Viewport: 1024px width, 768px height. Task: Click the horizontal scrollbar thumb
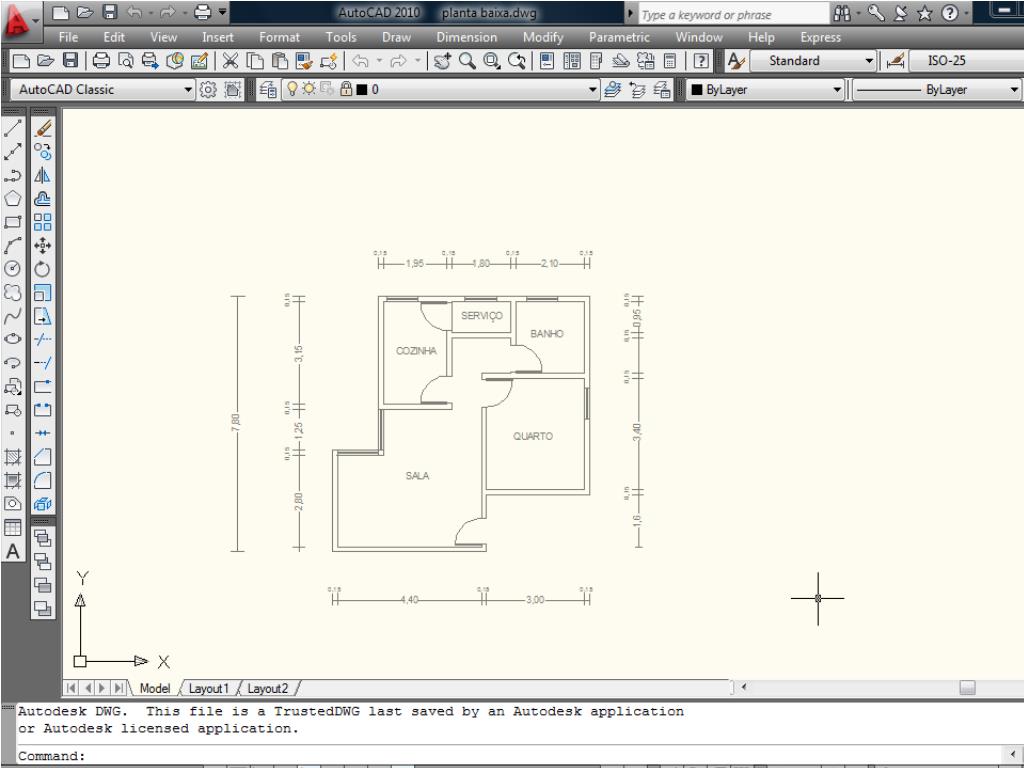coord(967,687)
